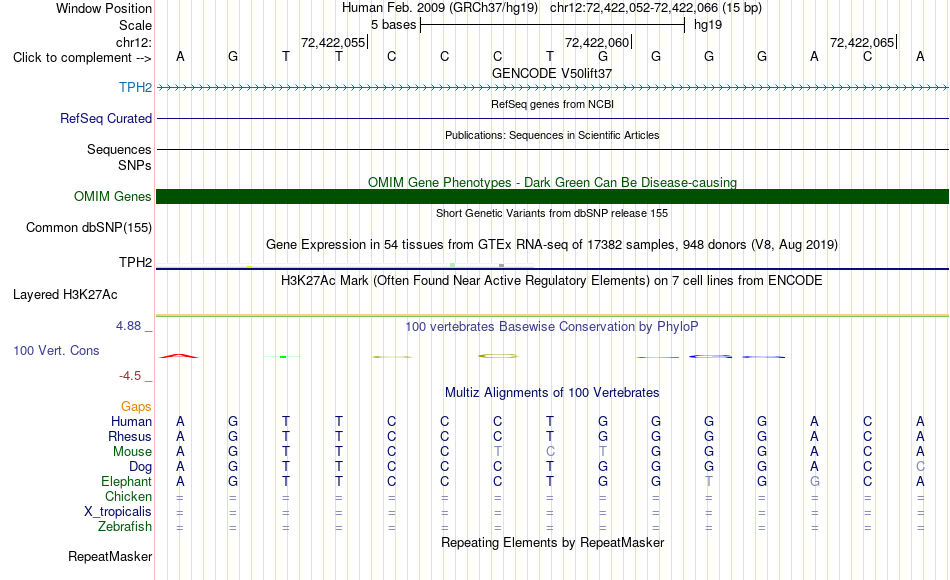The height and width of the screenshot is (580, 950).
Task: Click Repeating Elements by RepeatMasker title
Action: point(552,542)
